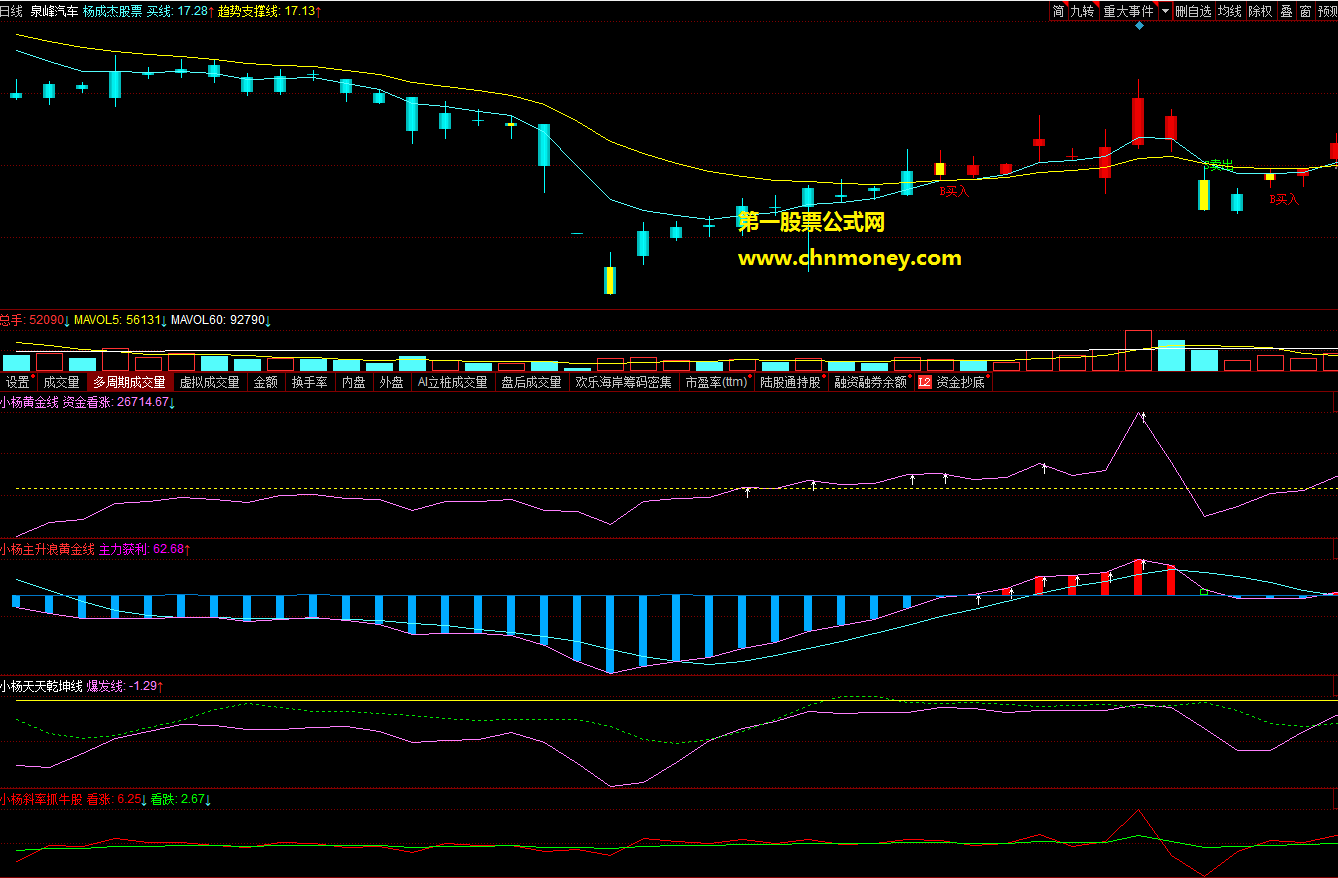Viewport: 1338px width, 878px height.
Task: Open the L2 资金抄底 tab
Action: (x=953, y=382)
